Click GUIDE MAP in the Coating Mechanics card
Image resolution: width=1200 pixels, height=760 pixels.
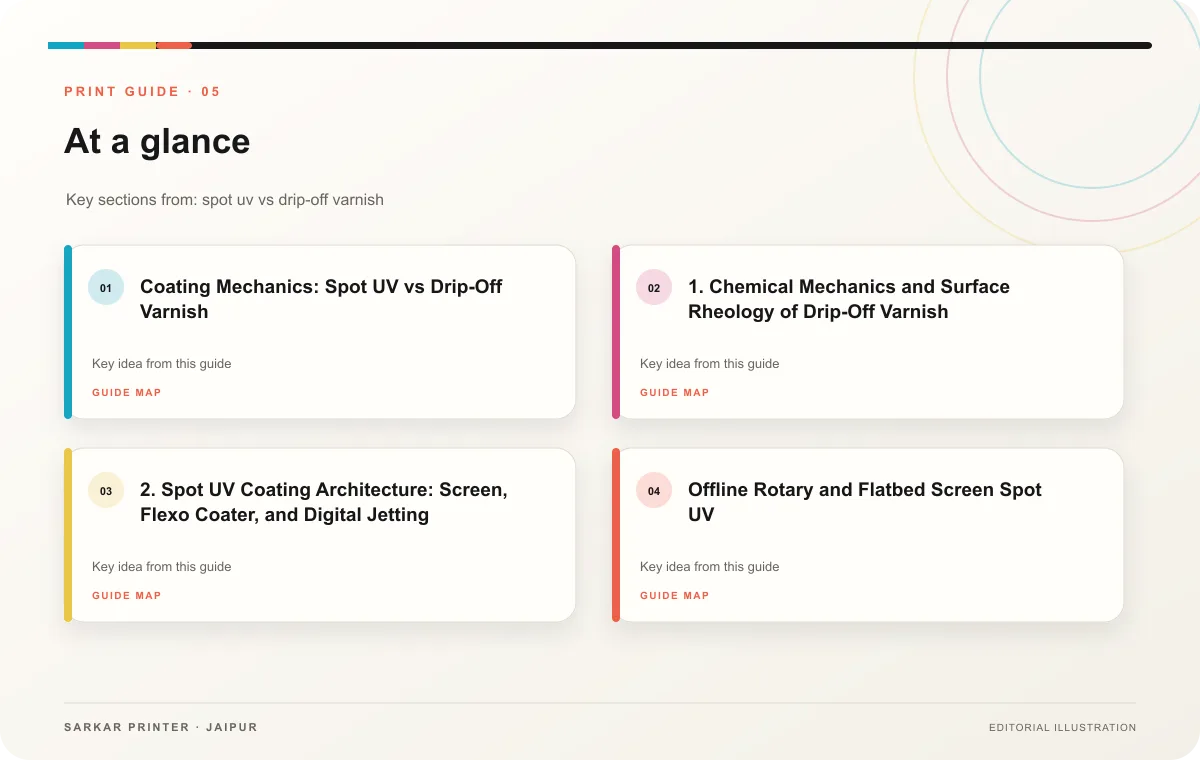127,393
